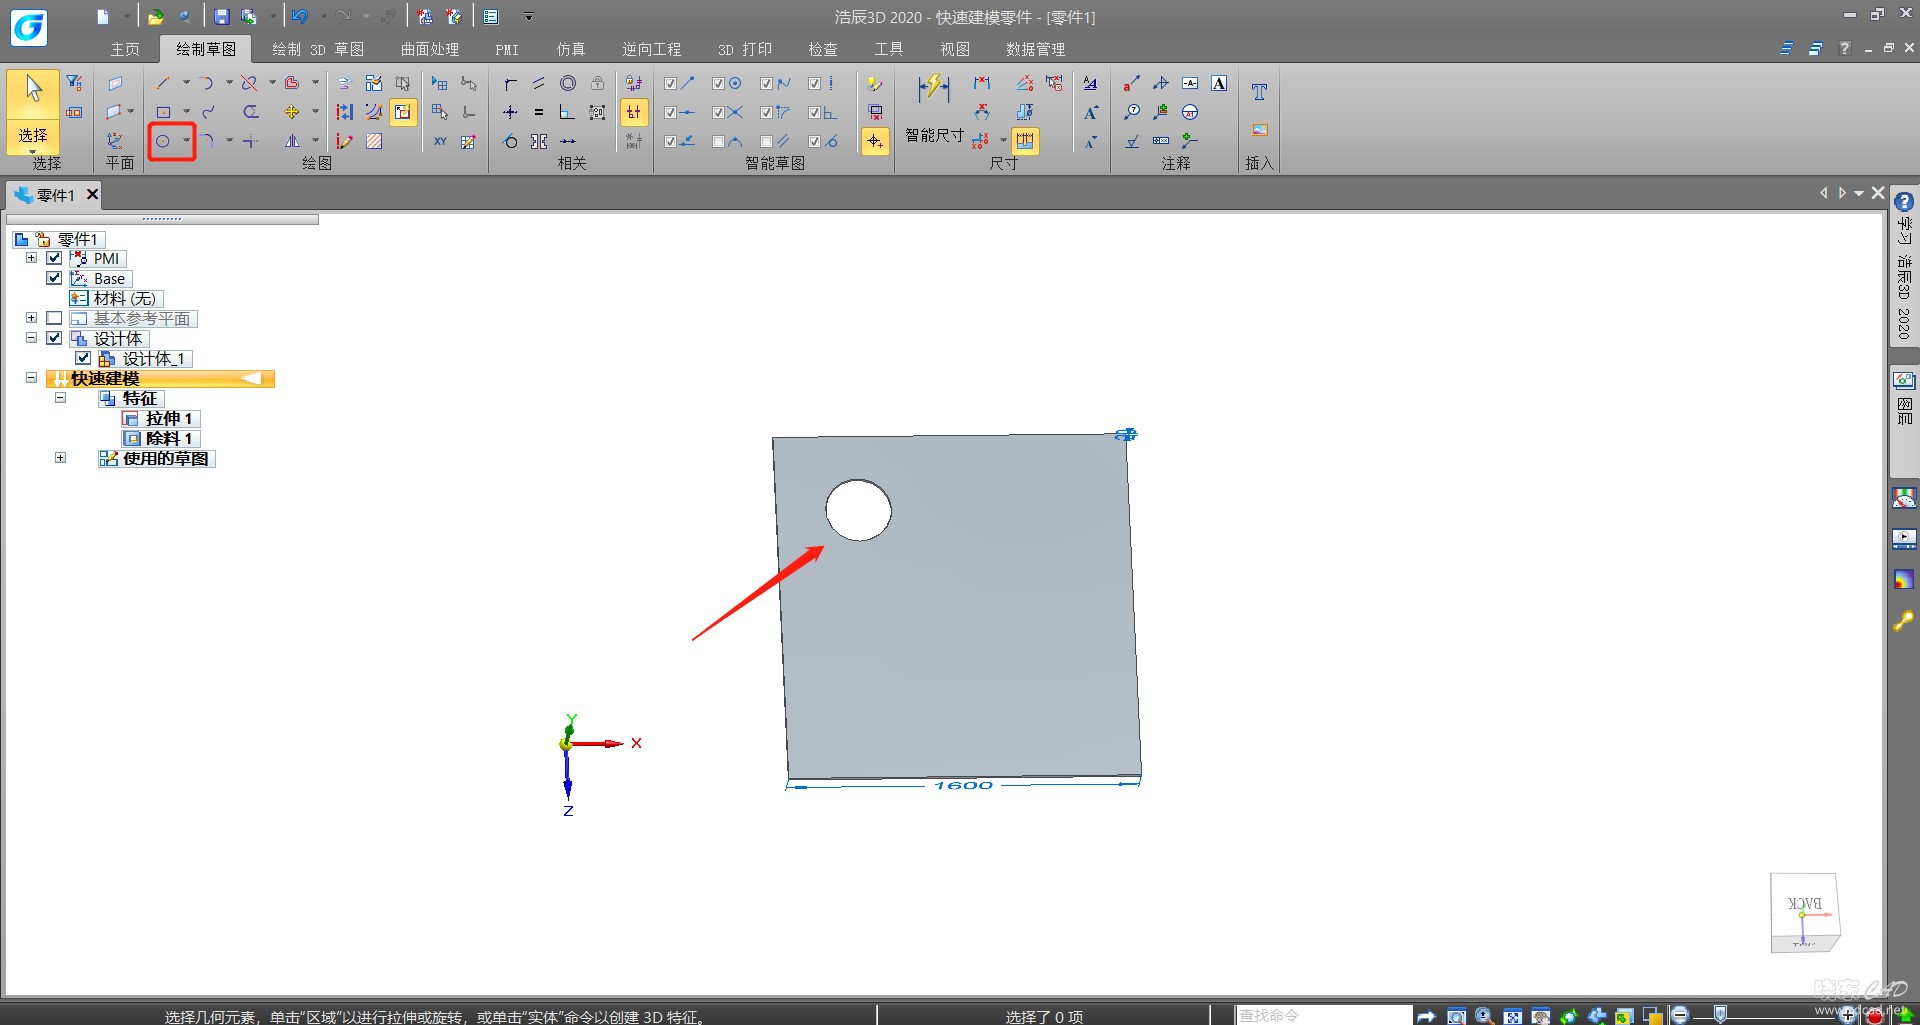Switch to 绘制 3D 草图 tab
This screenshot has width=1920, height=1025.
coord(318,49)
